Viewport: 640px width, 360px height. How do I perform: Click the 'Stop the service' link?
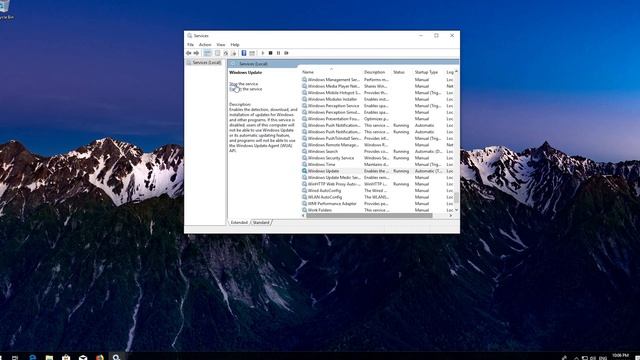tap(243, 84)
